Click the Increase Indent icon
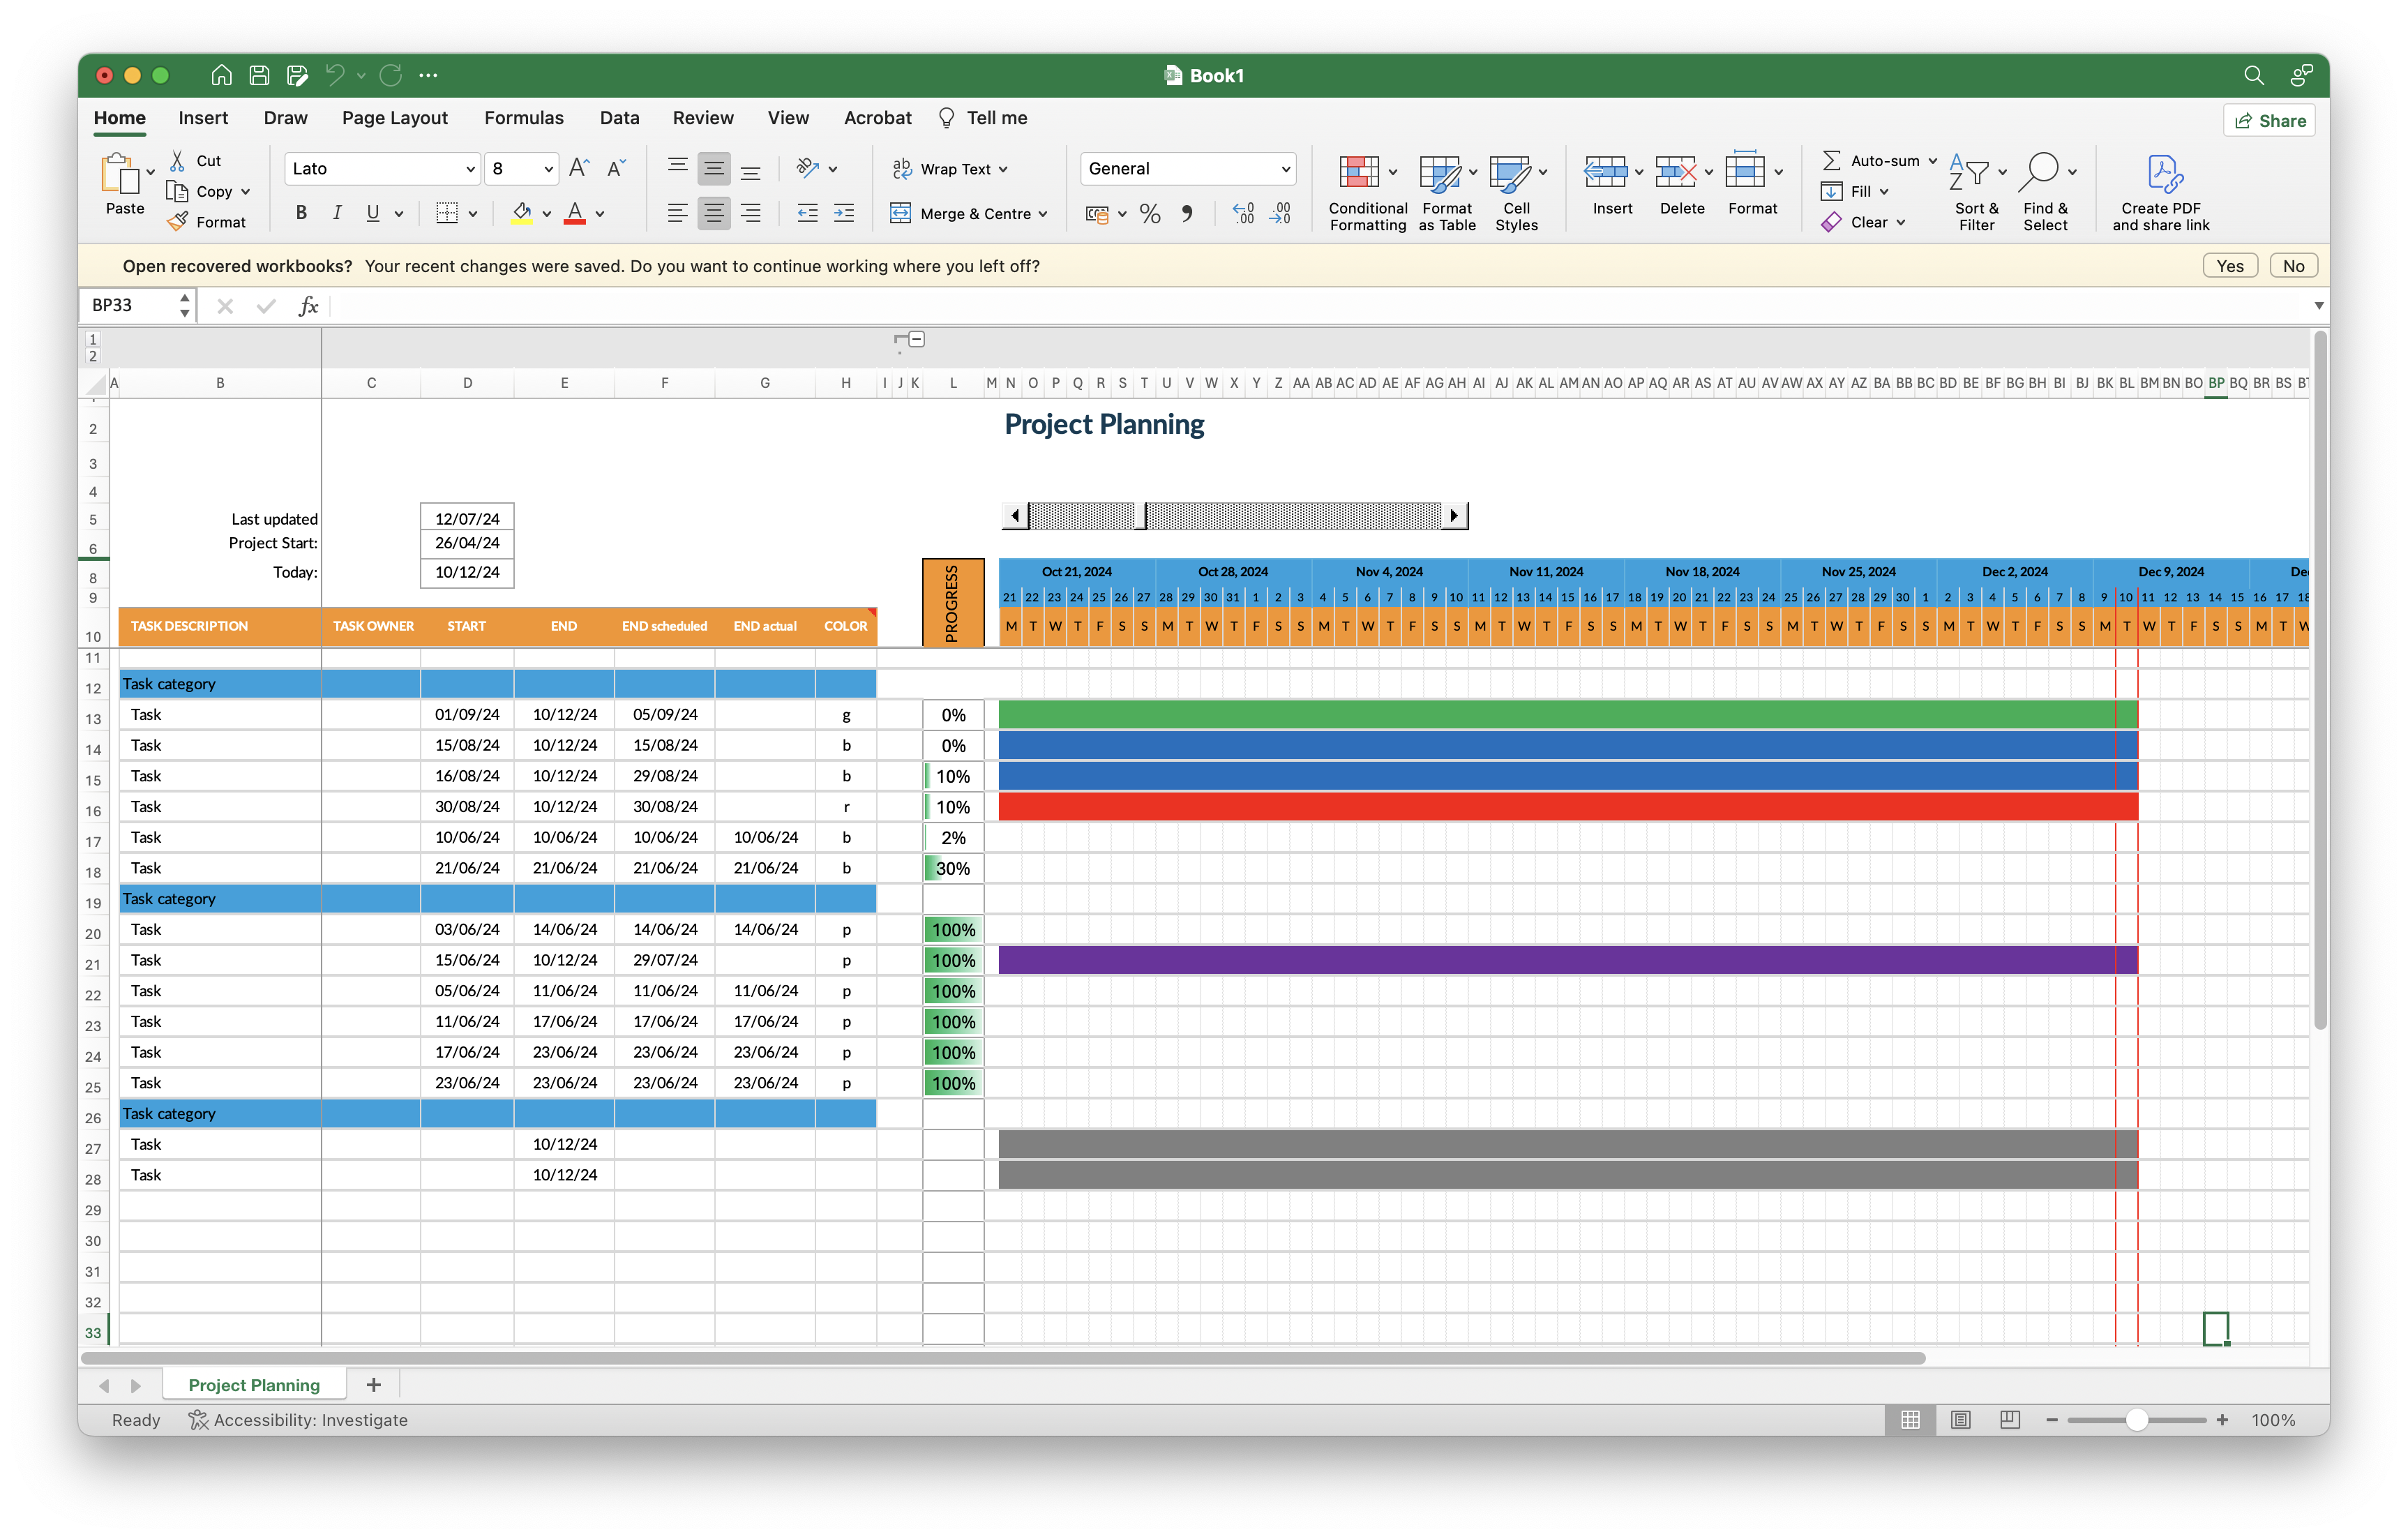 (844, 213)
